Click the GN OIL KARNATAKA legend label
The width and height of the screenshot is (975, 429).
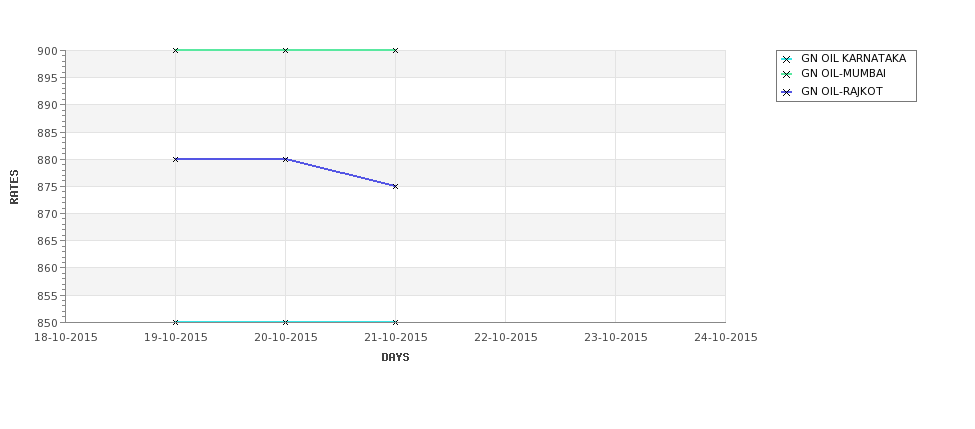(x=853, y=58)
